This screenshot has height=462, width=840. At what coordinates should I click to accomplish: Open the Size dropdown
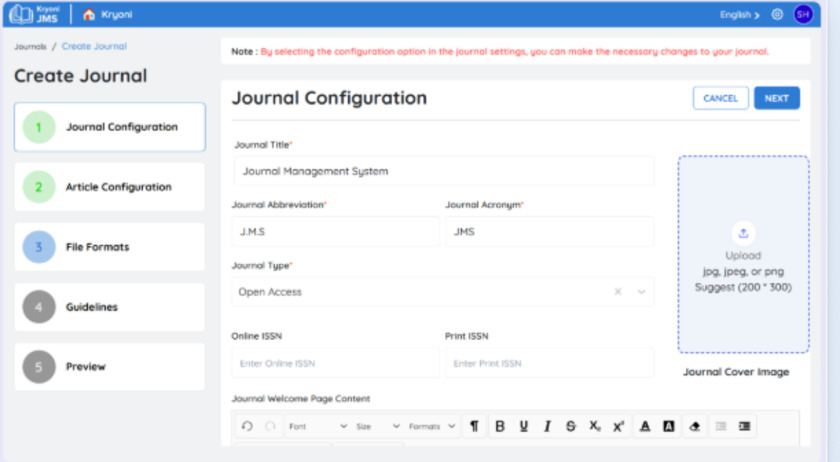coord(378,426)
